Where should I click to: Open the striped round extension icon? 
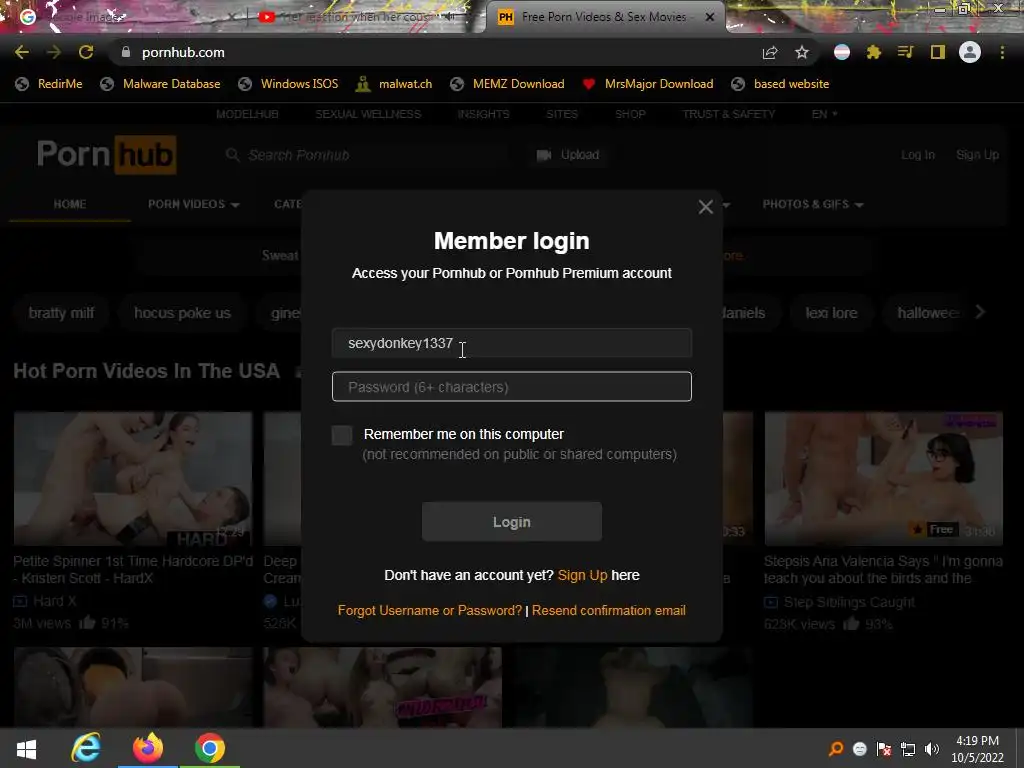842,52
